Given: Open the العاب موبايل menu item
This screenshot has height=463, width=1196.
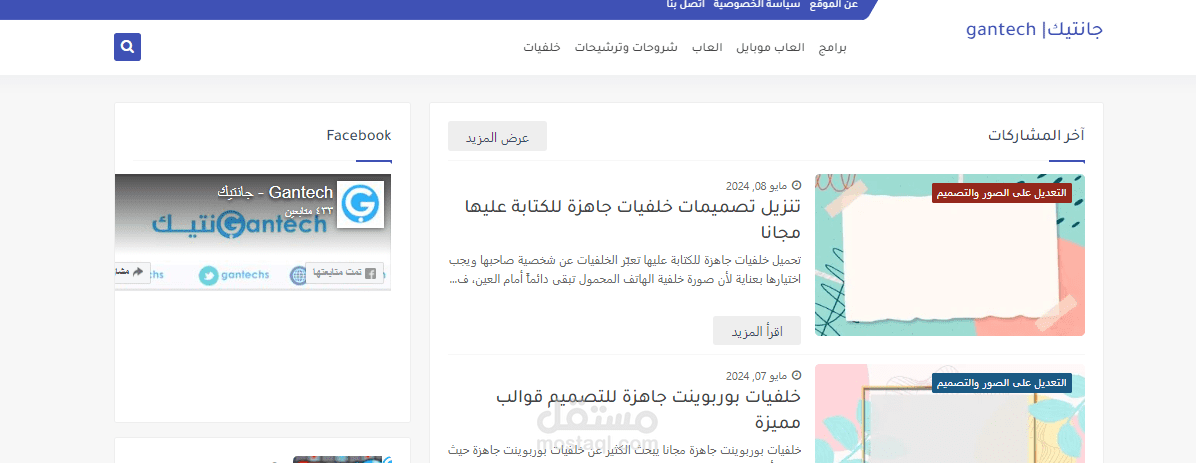Looking at the screenshot, I should click(770, 47).
